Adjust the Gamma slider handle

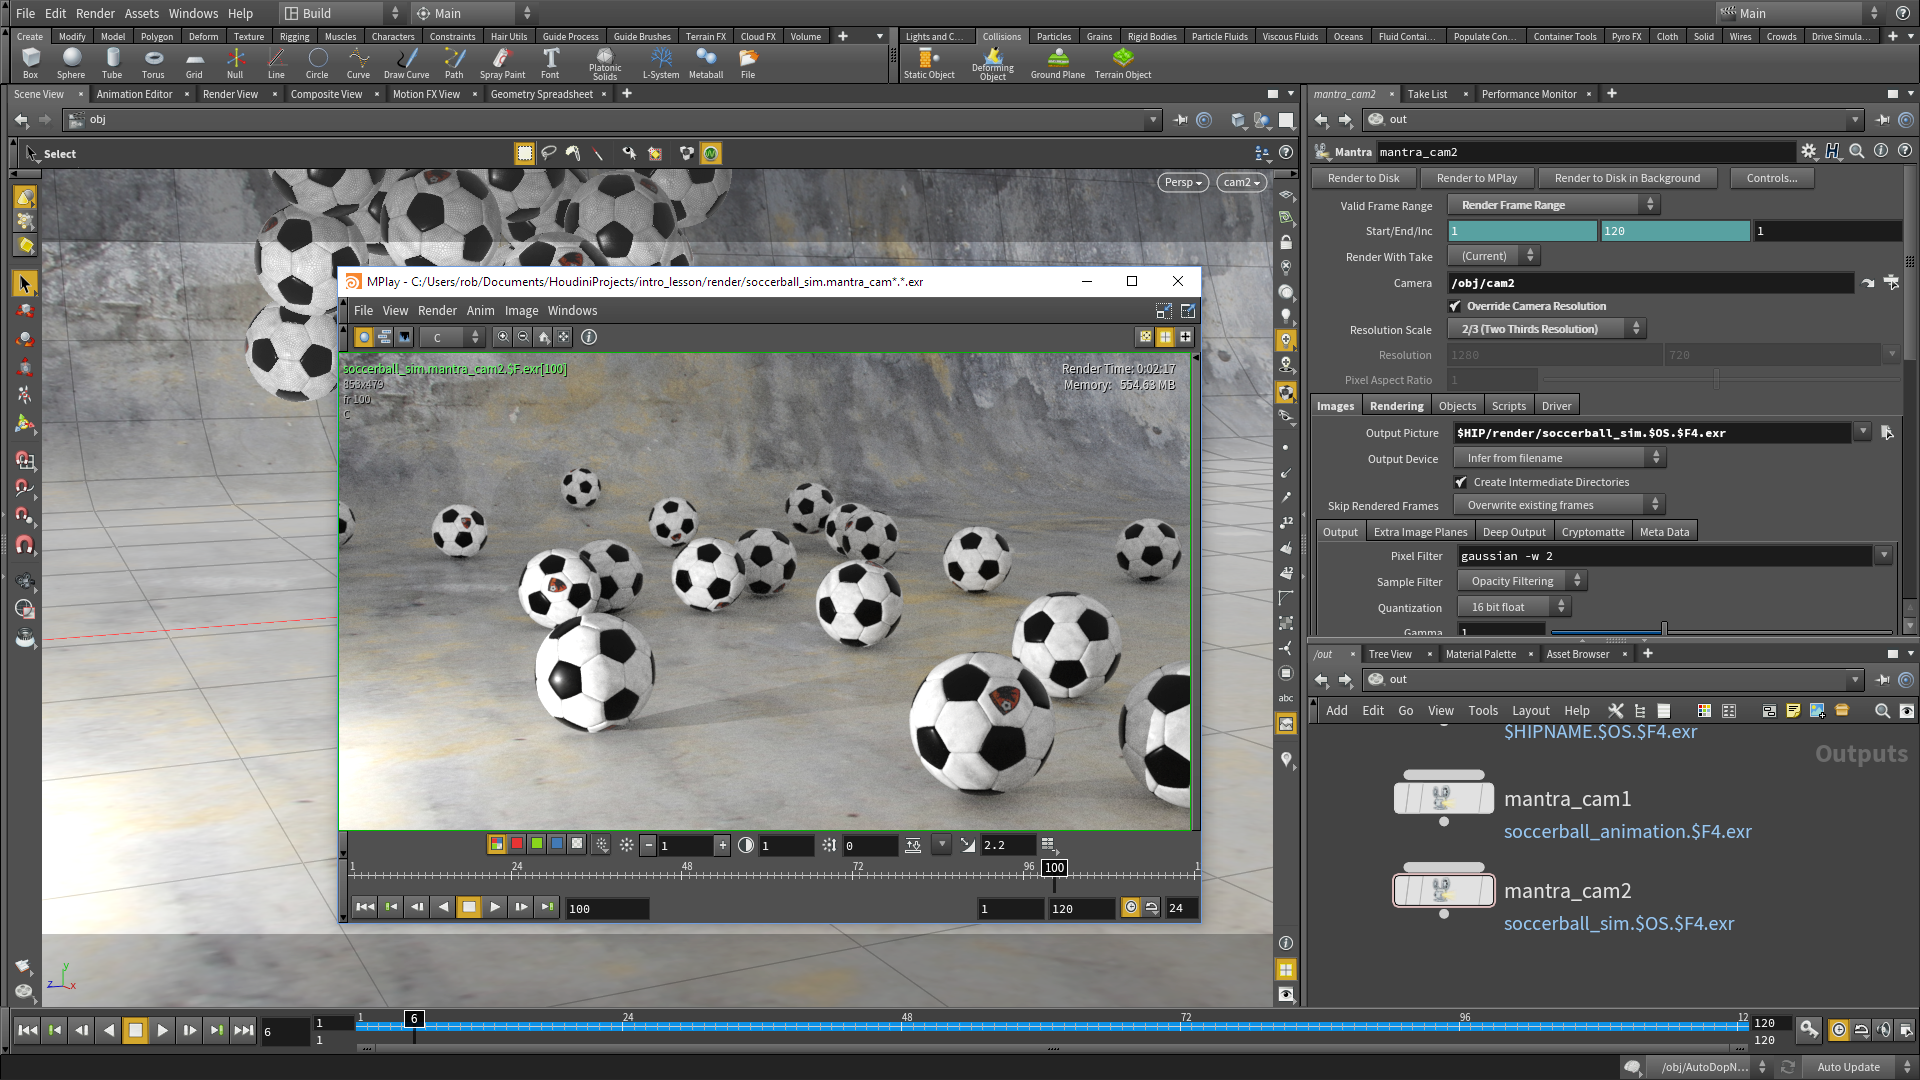pyautogui.click(x=1664, y=629)
